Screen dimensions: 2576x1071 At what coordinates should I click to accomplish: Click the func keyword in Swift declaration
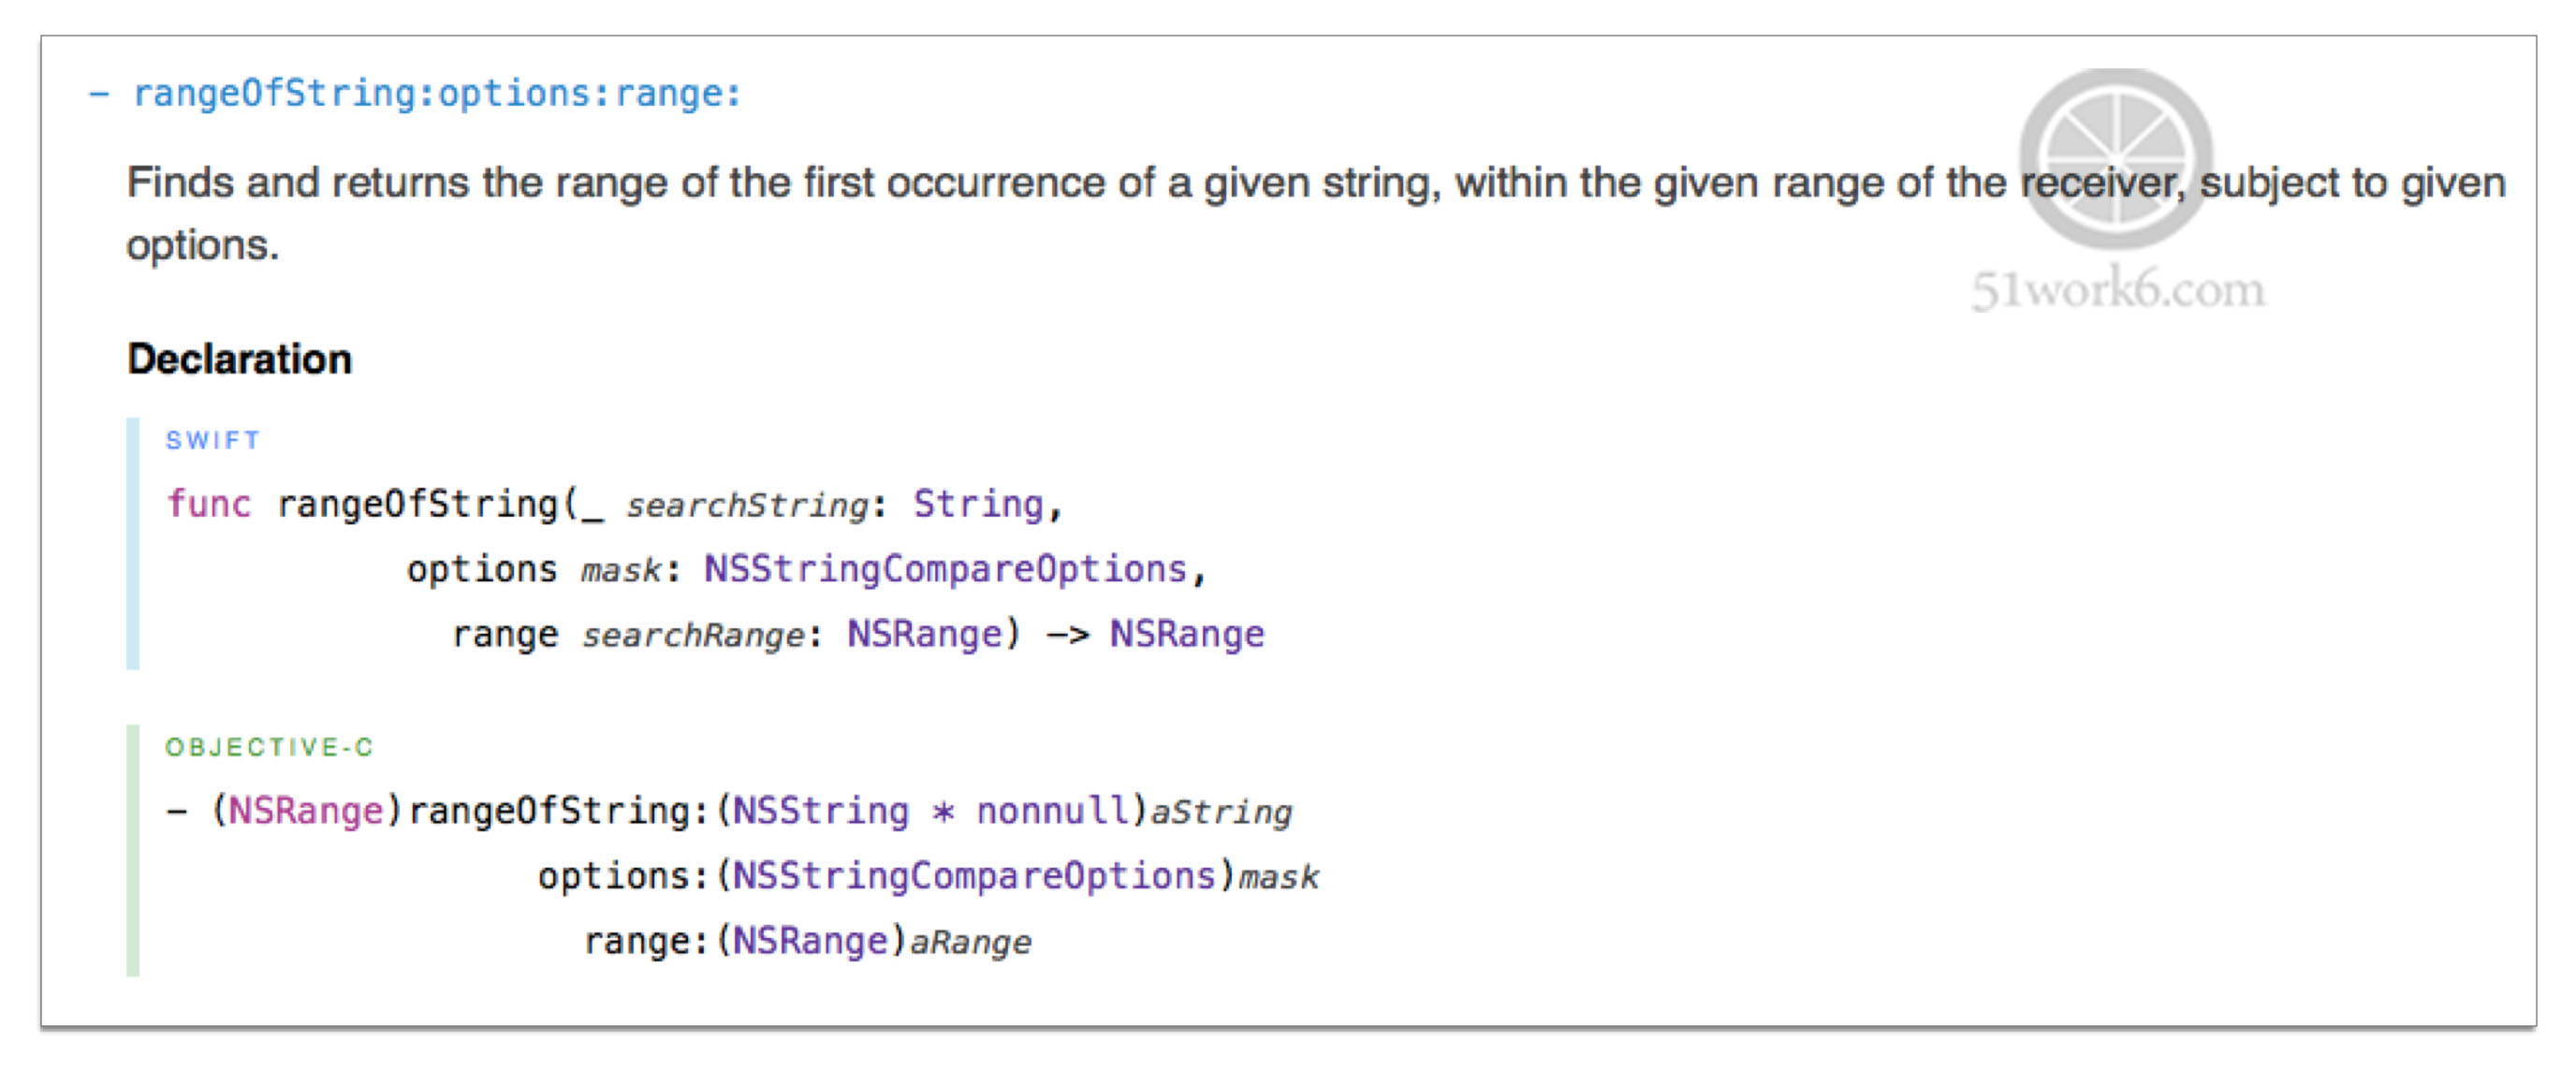[208, 504]
